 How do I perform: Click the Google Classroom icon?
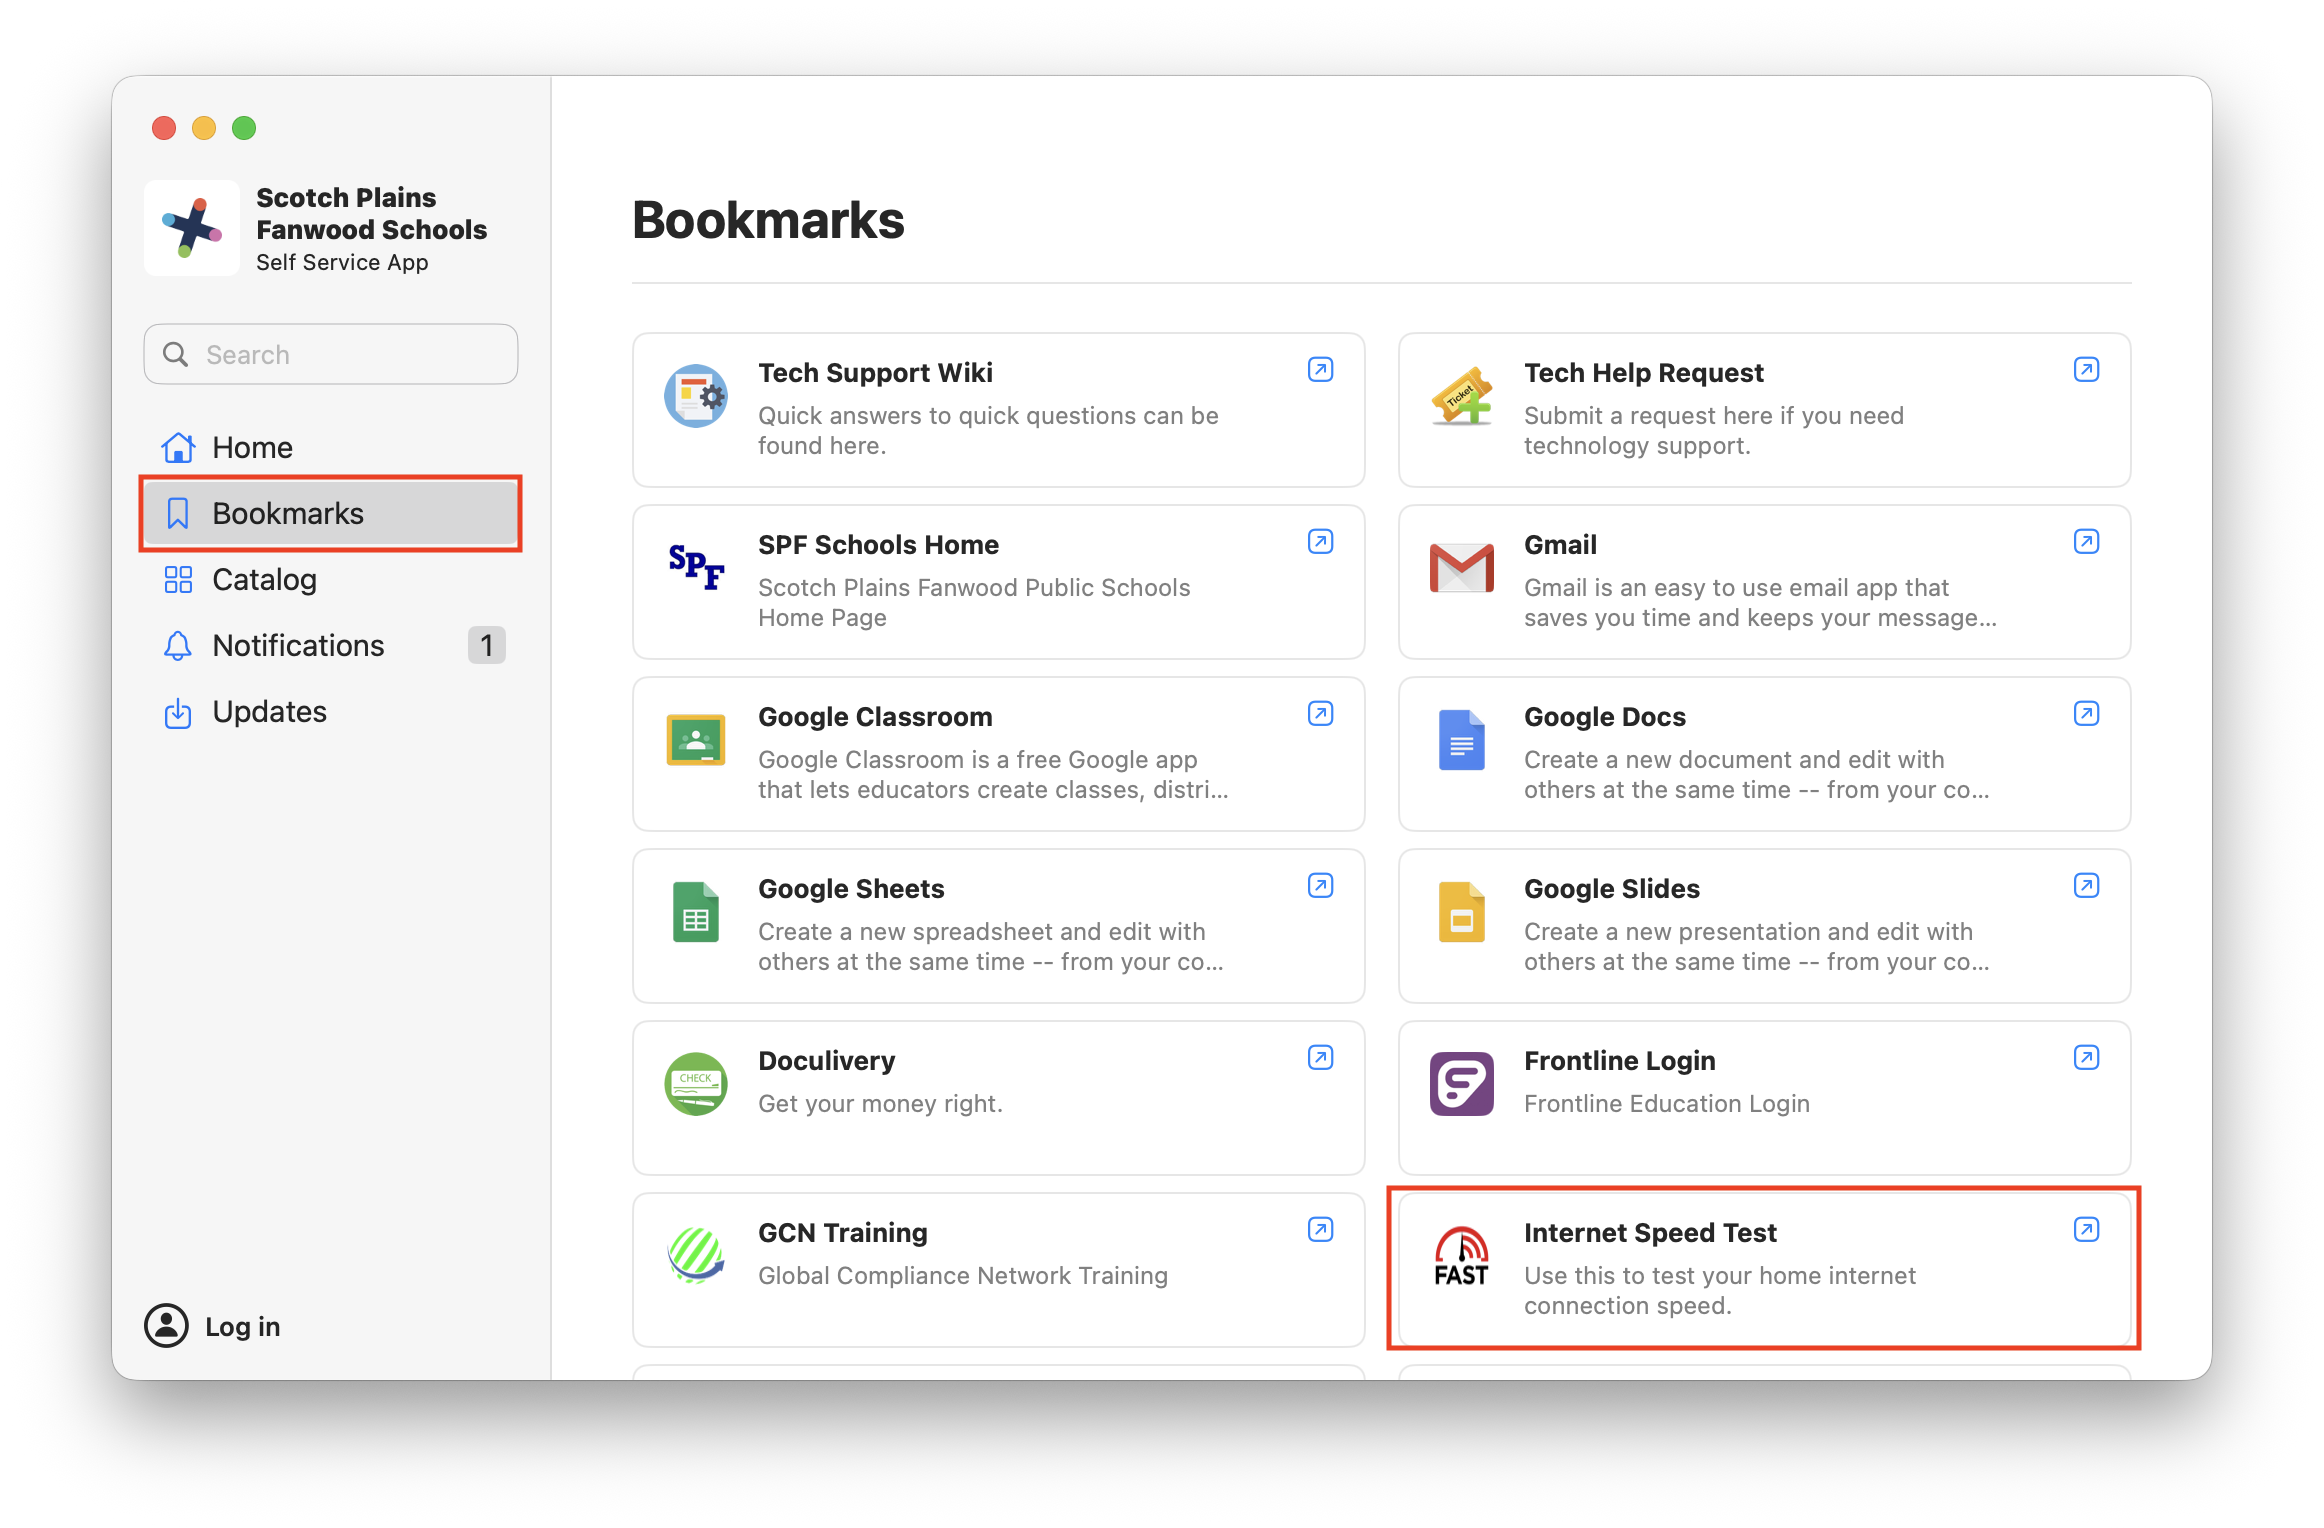tap(696, 740)
